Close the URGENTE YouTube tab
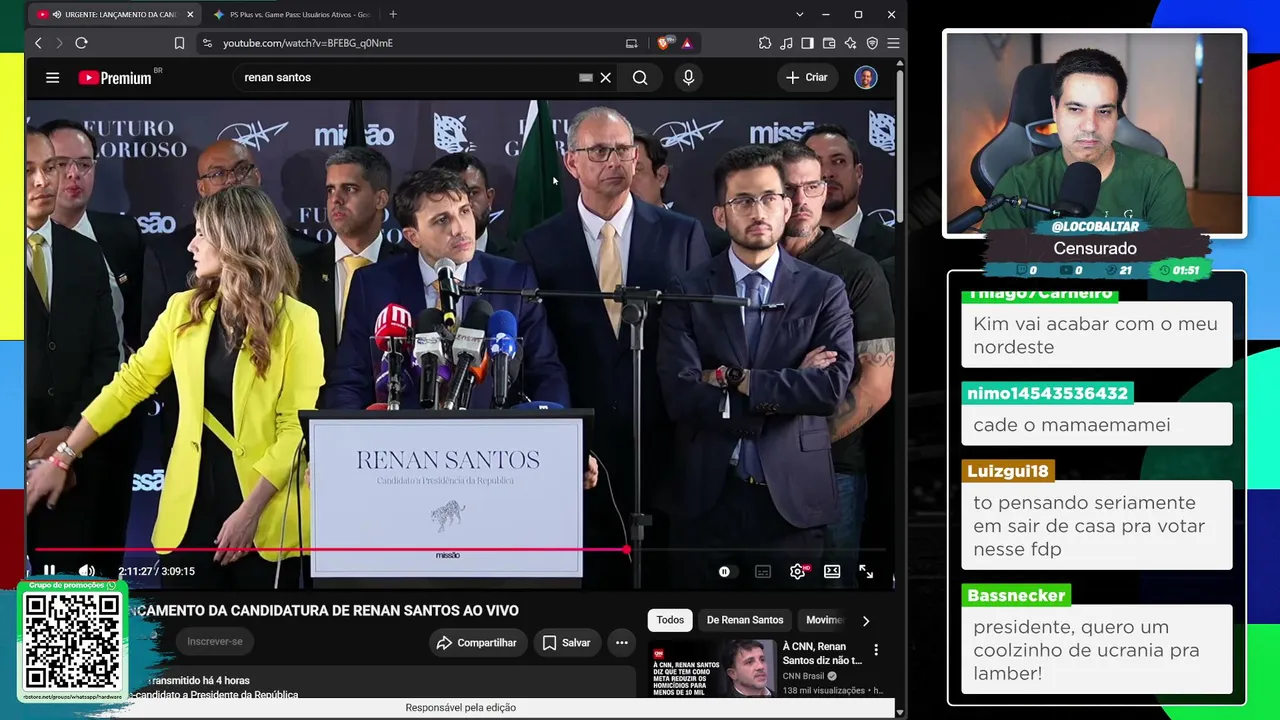This screenshot has width=1280, height=720. pos(190,15)
